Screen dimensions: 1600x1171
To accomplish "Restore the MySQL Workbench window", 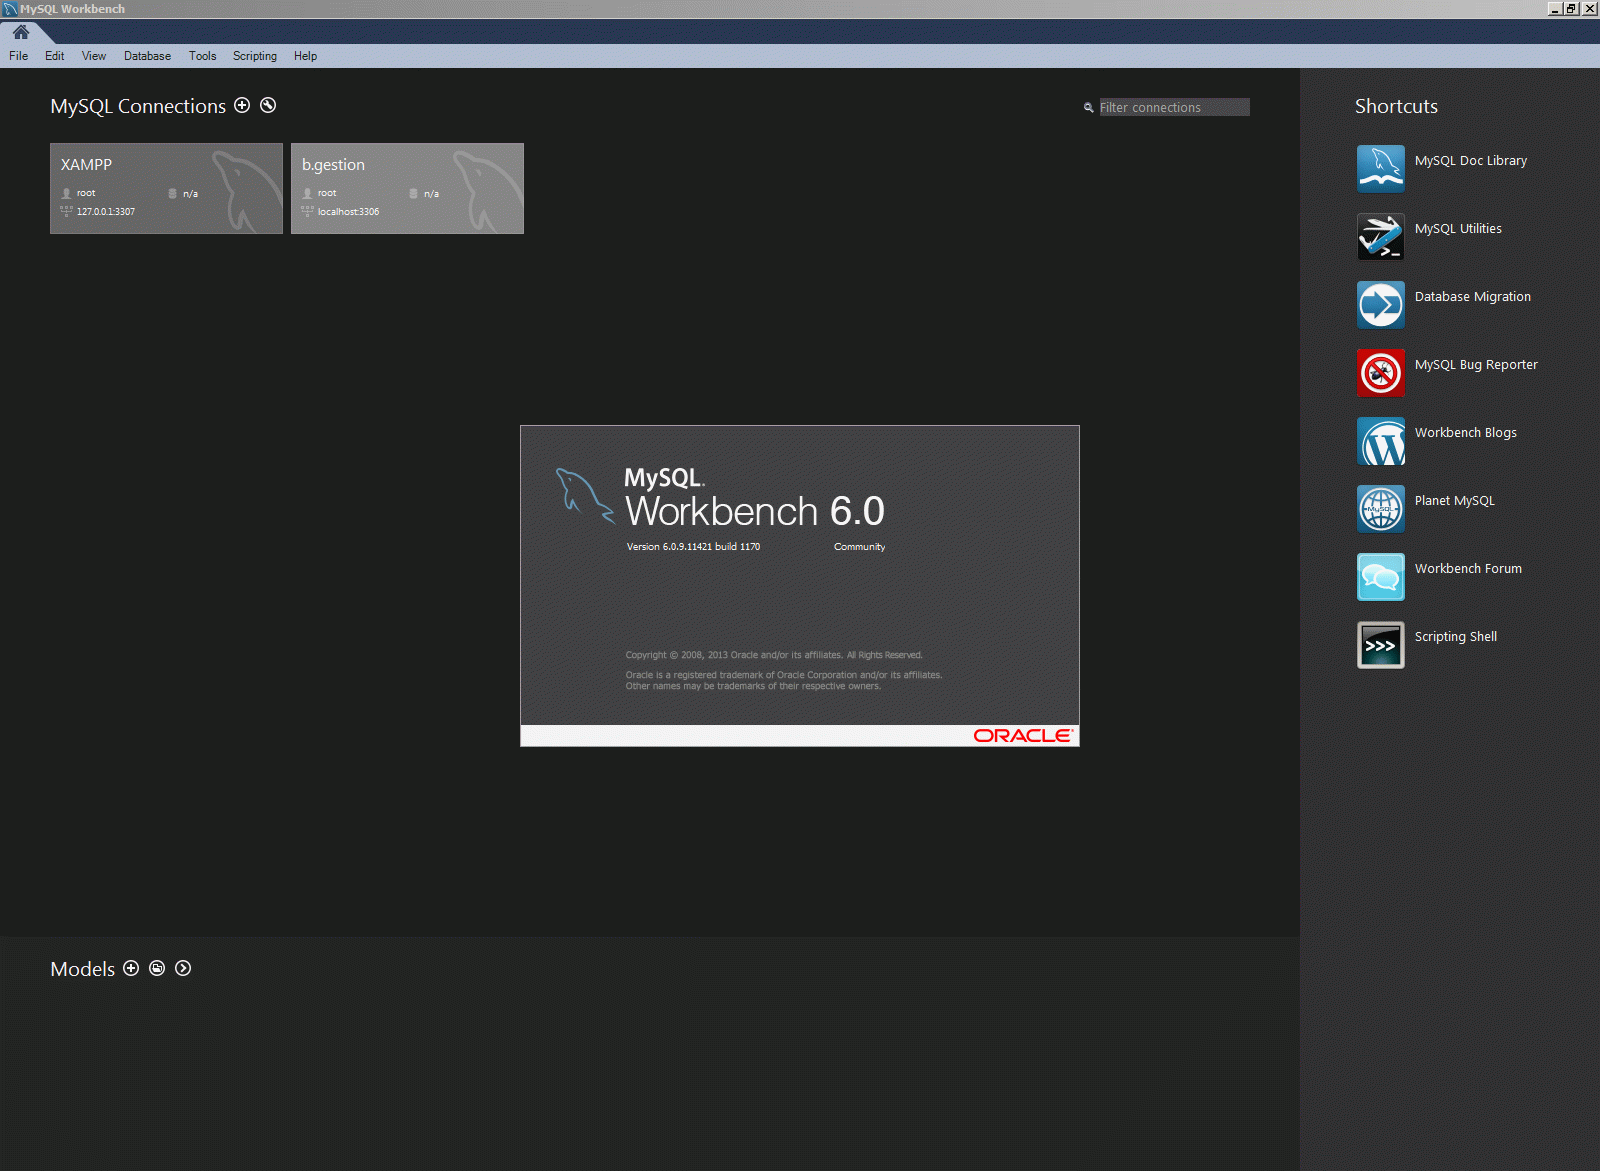I will (1572, 9).
